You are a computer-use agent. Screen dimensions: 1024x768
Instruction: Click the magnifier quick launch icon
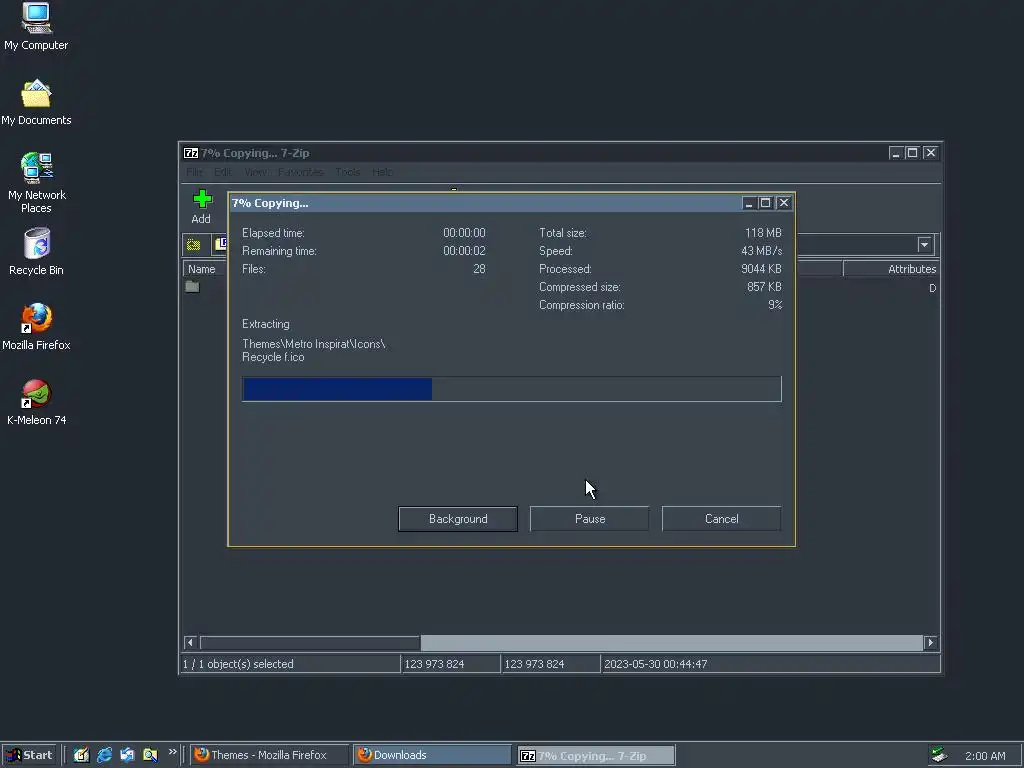click(150, 755)
